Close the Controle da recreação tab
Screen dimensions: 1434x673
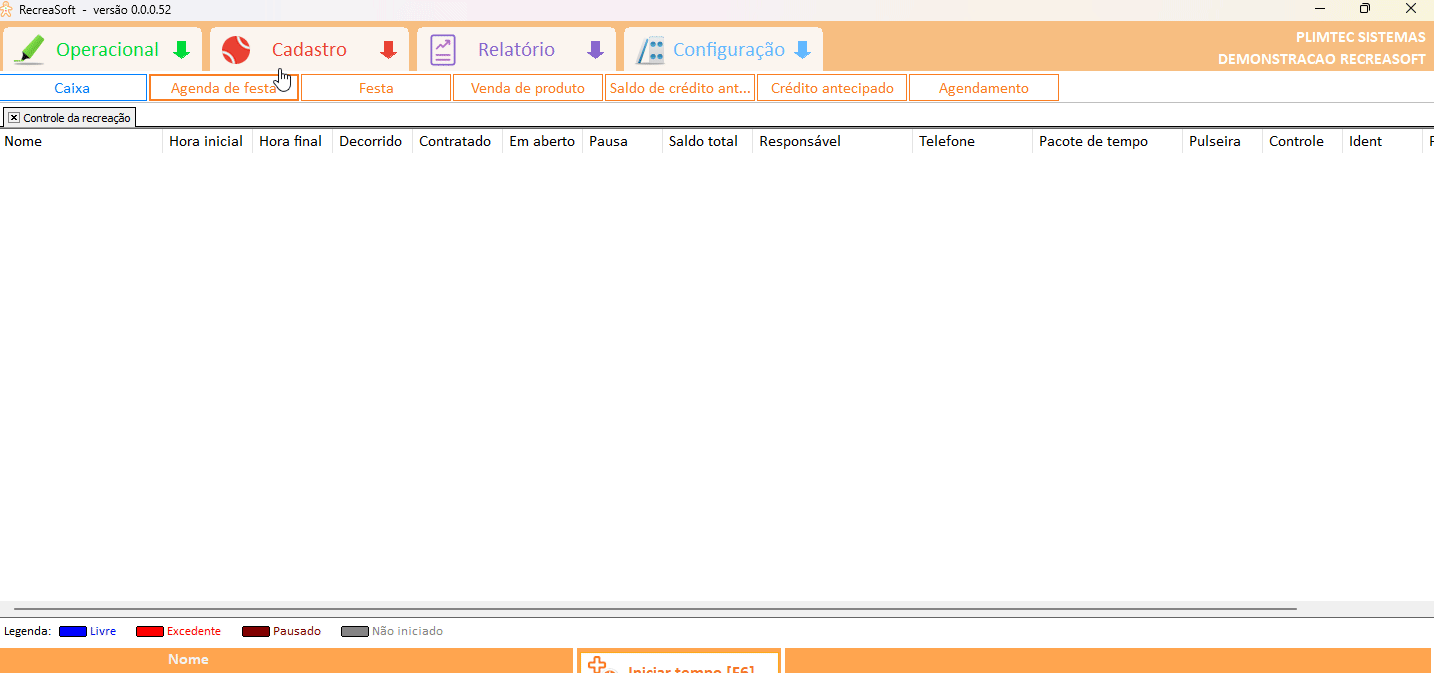click(x=14, y=118)
